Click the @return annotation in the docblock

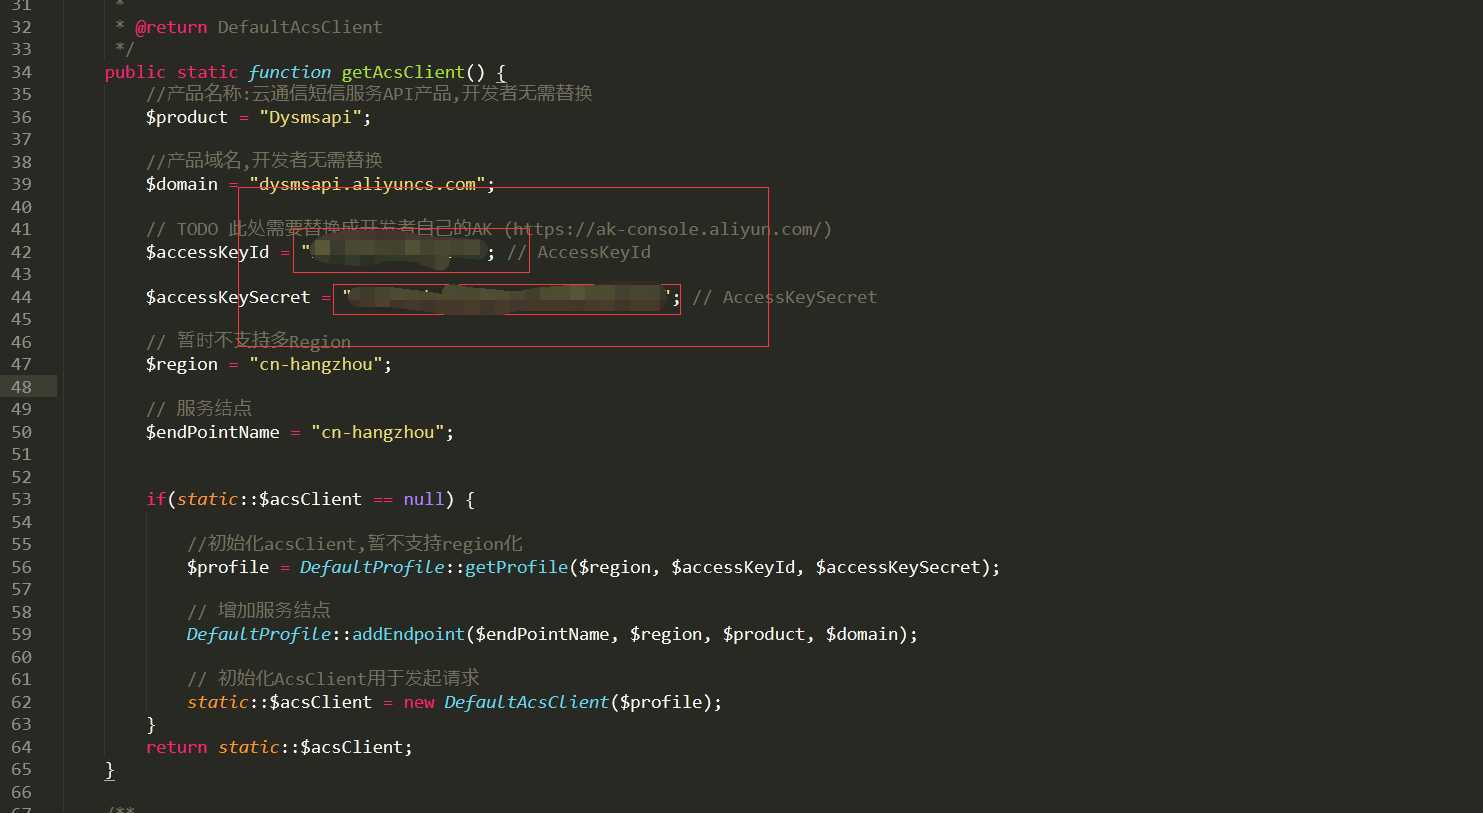(x=171, y=27)
